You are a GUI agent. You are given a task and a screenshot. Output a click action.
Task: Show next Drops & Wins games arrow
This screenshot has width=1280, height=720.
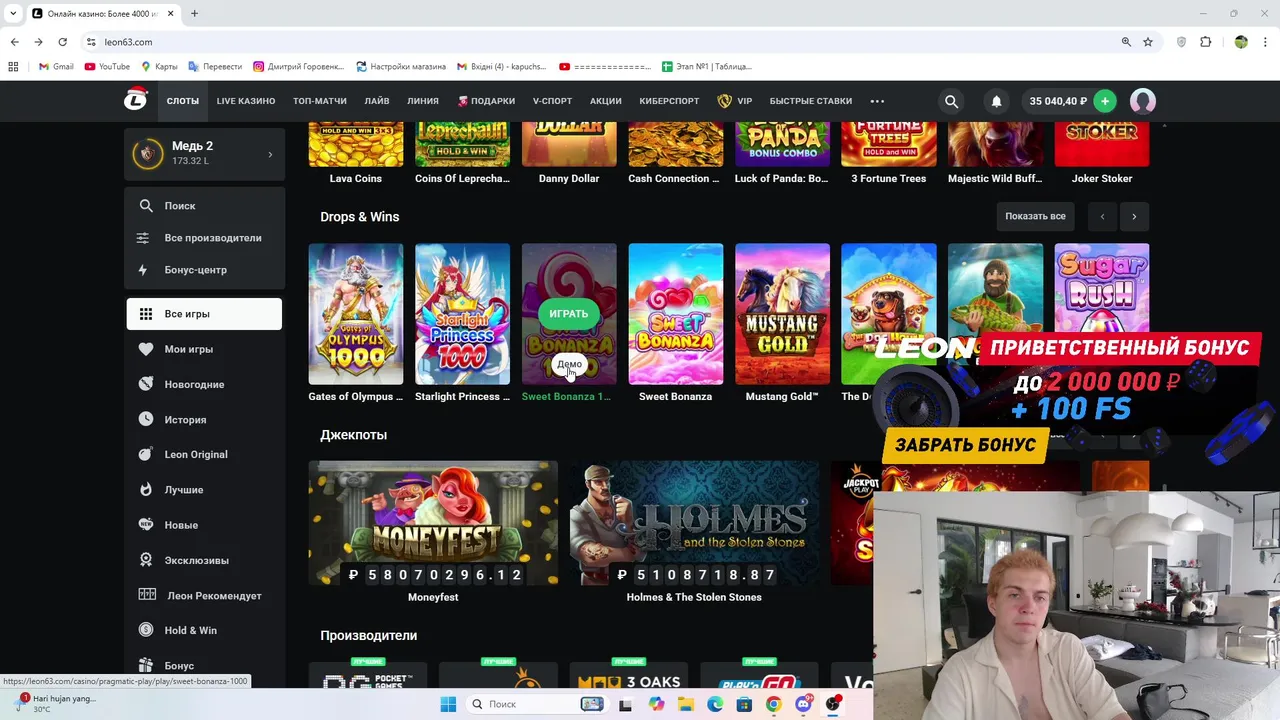pos(1134,216)
